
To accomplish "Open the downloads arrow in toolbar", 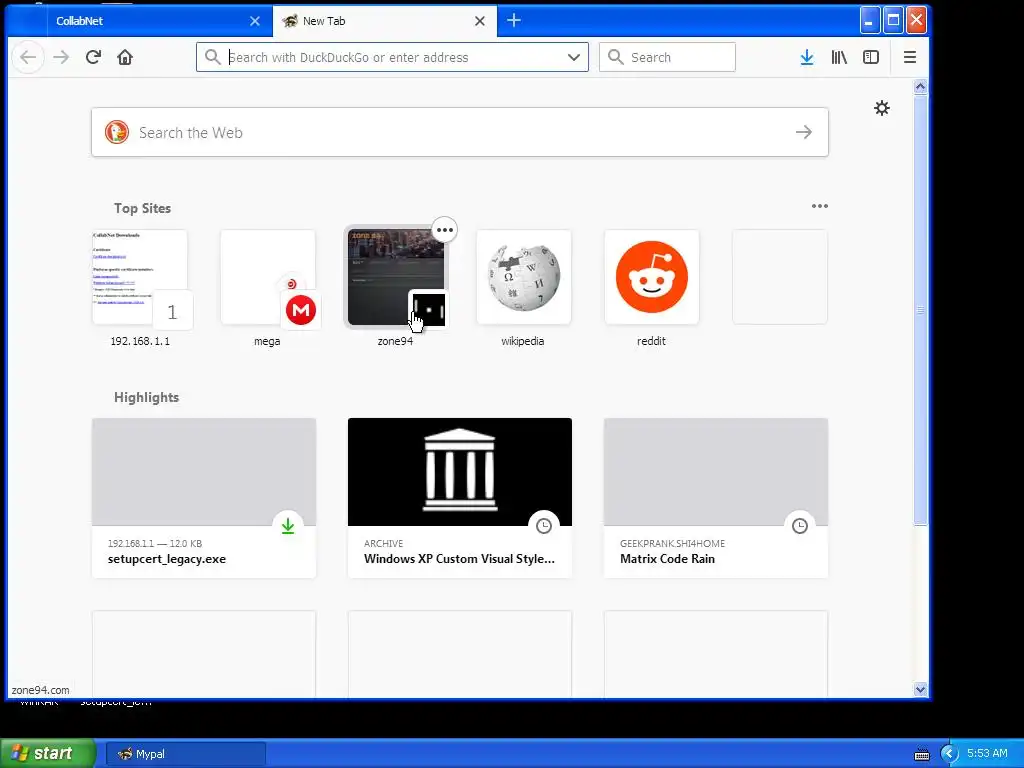I will tap(807, 57).
